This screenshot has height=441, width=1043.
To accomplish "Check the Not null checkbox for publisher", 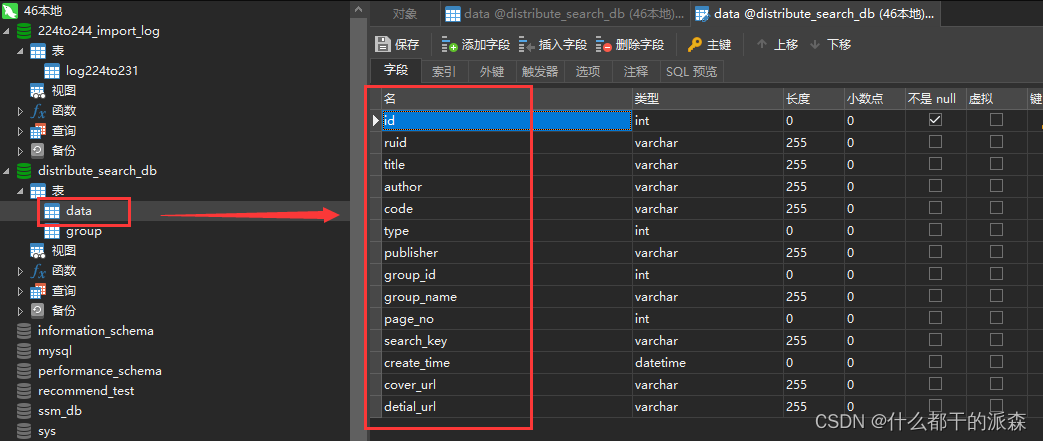I will pyautogui.click(x=935, y=251).
